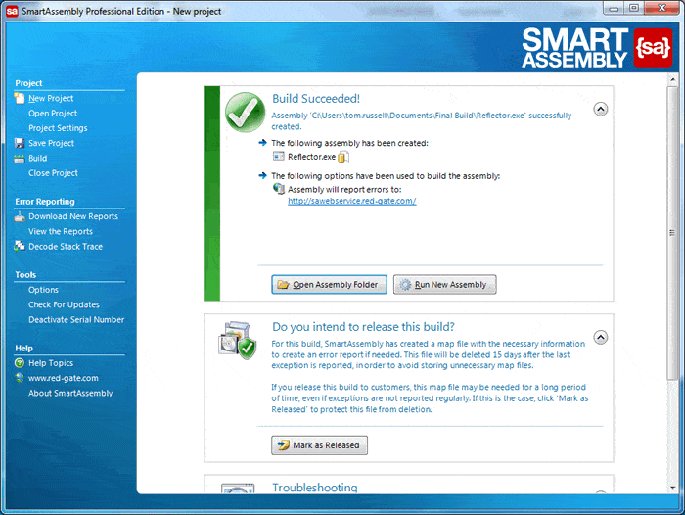Open the sawebservice.red-gate.com link

[351, 201]
